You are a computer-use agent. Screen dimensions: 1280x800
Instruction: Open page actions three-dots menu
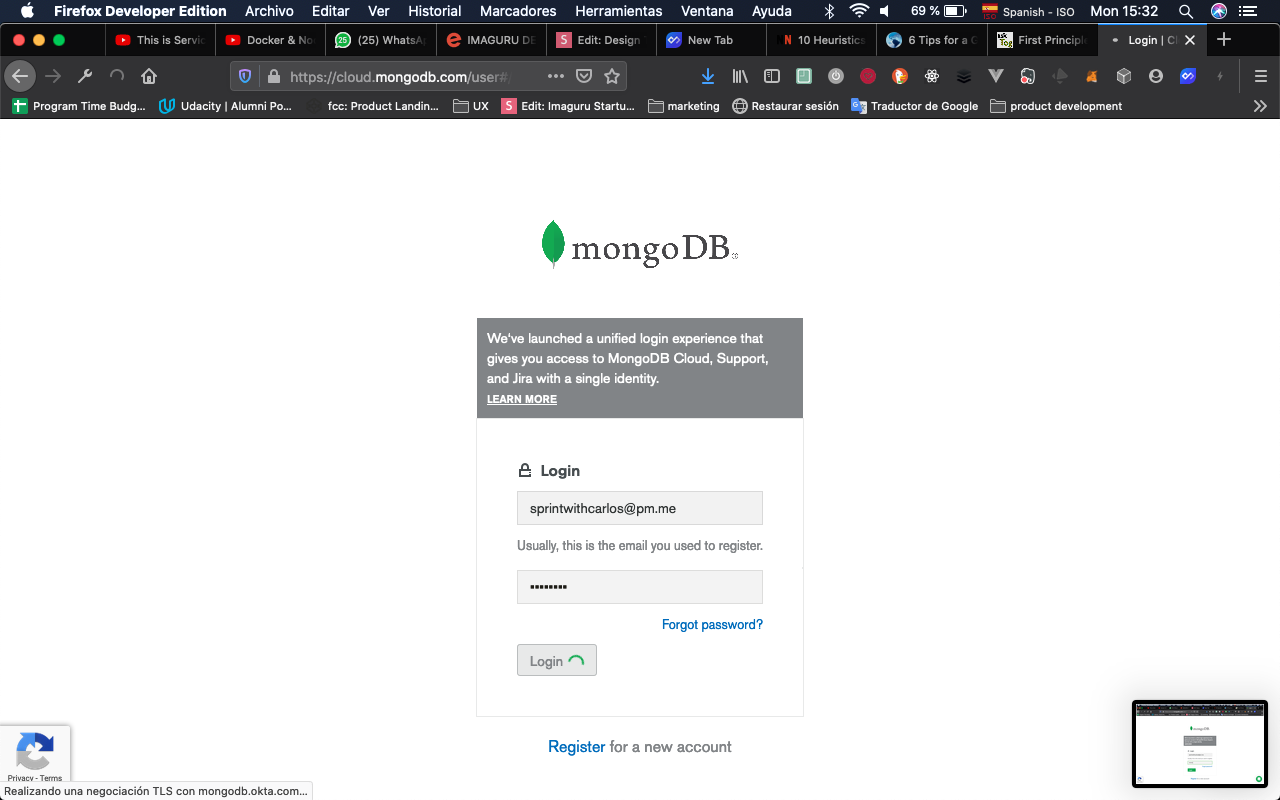[x=556, y=76]
